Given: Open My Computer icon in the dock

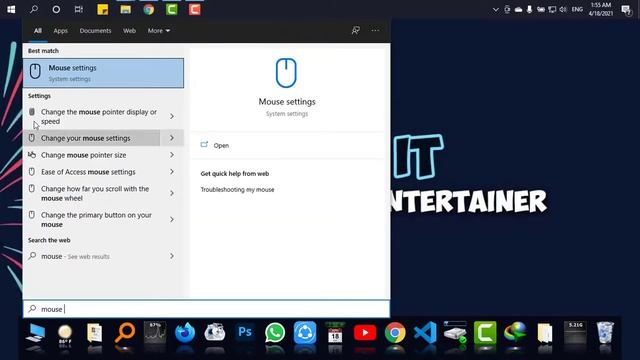Looking at the screenshot, I should pyautogui.click(x=35, y=333).
